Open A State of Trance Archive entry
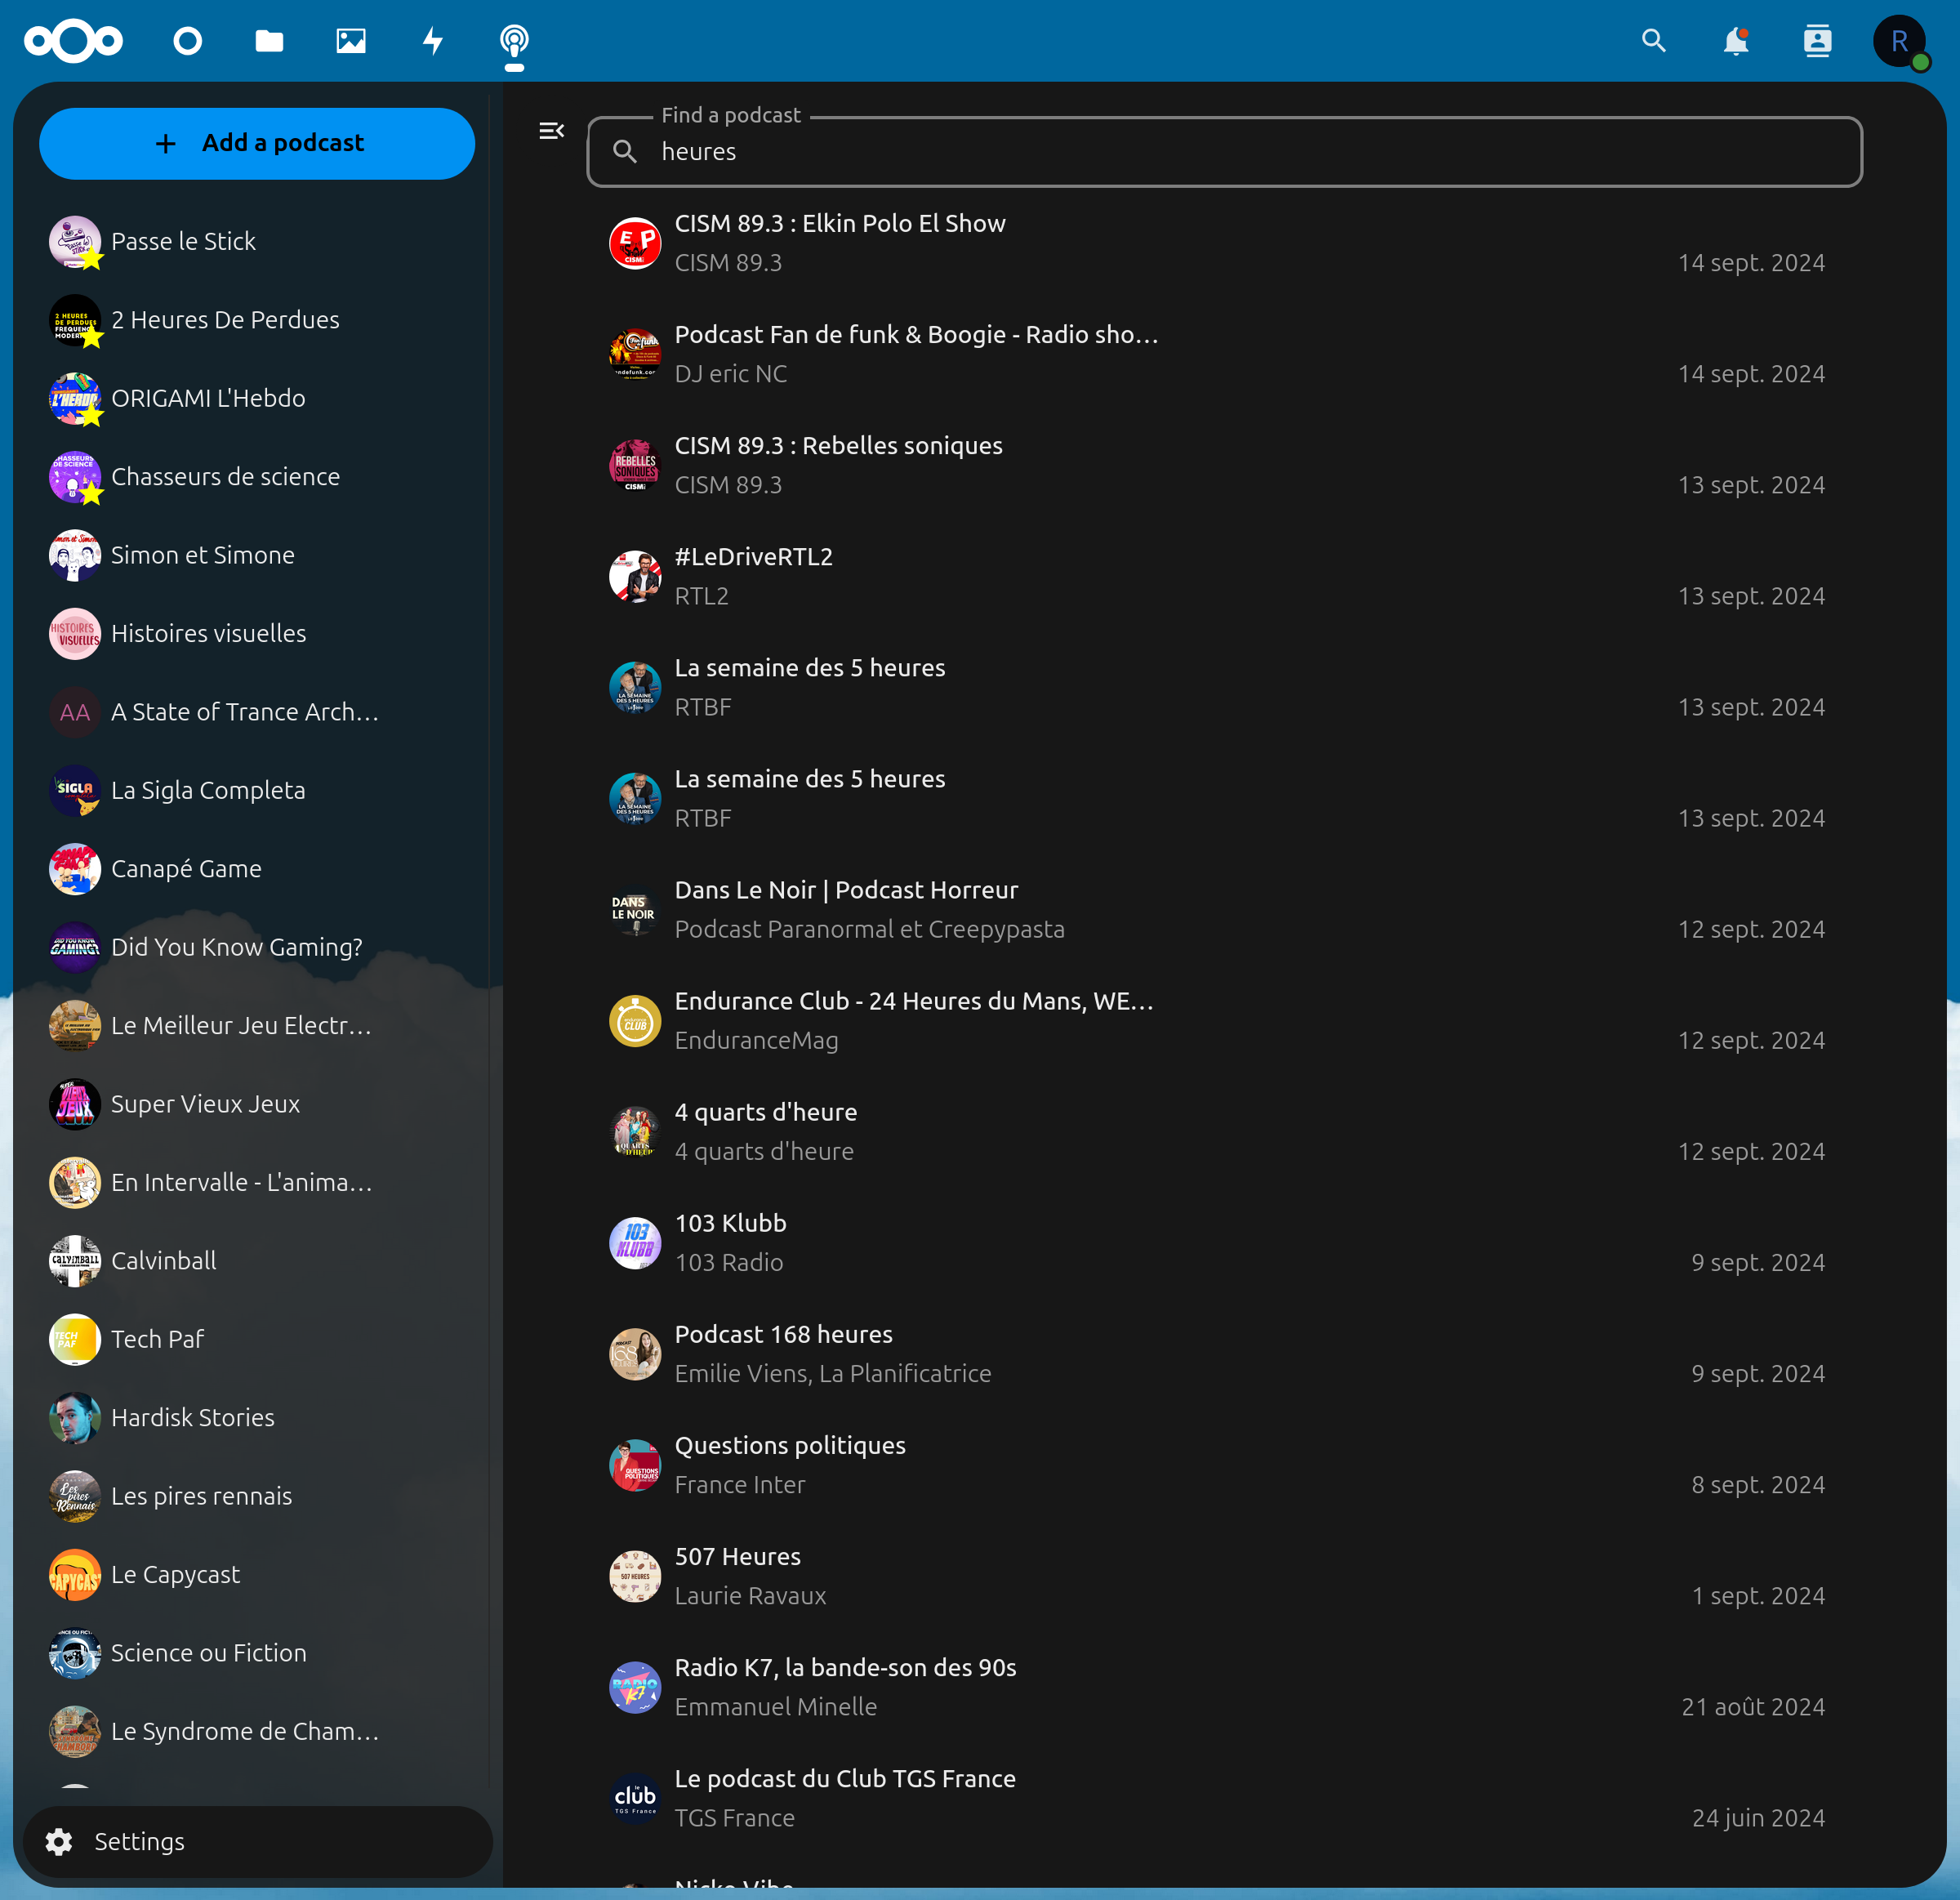This screenshot has height=1900, width=1960. tap(257, 712)
